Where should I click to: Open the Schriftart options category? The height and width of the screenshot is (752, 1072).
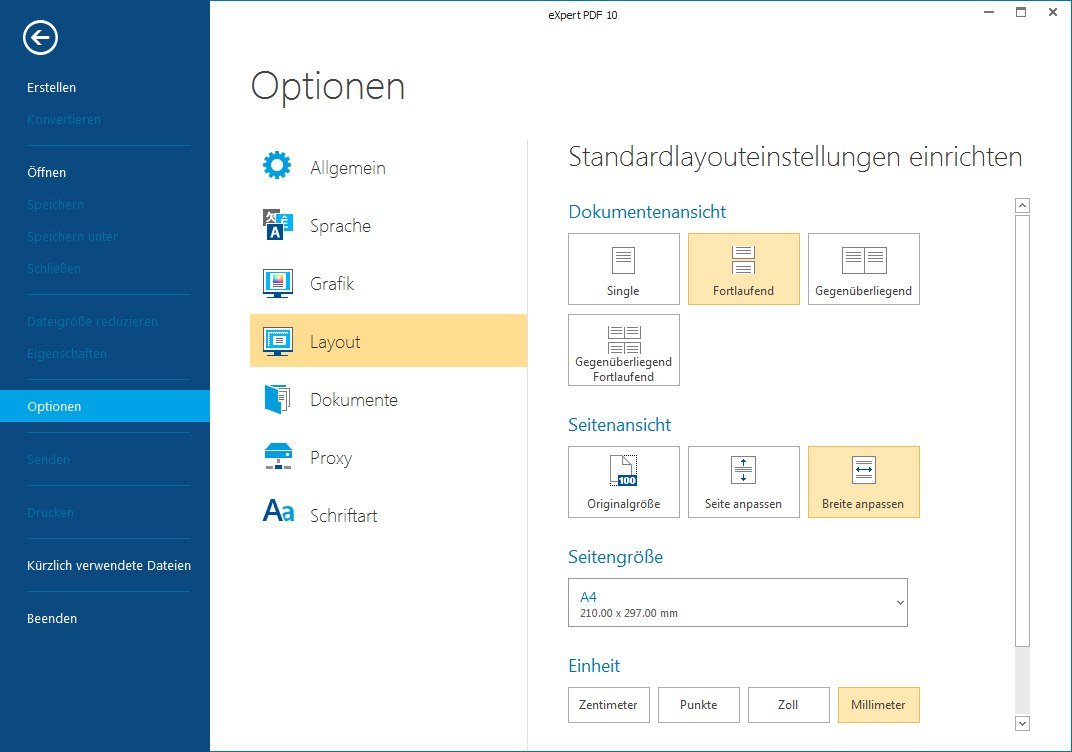tap(388, 515)
